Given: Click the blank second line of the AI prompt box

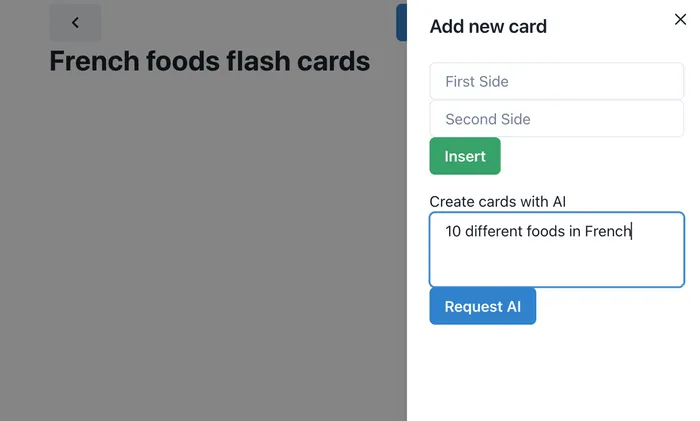Looking at the screenshot, I should coord(556,261).
